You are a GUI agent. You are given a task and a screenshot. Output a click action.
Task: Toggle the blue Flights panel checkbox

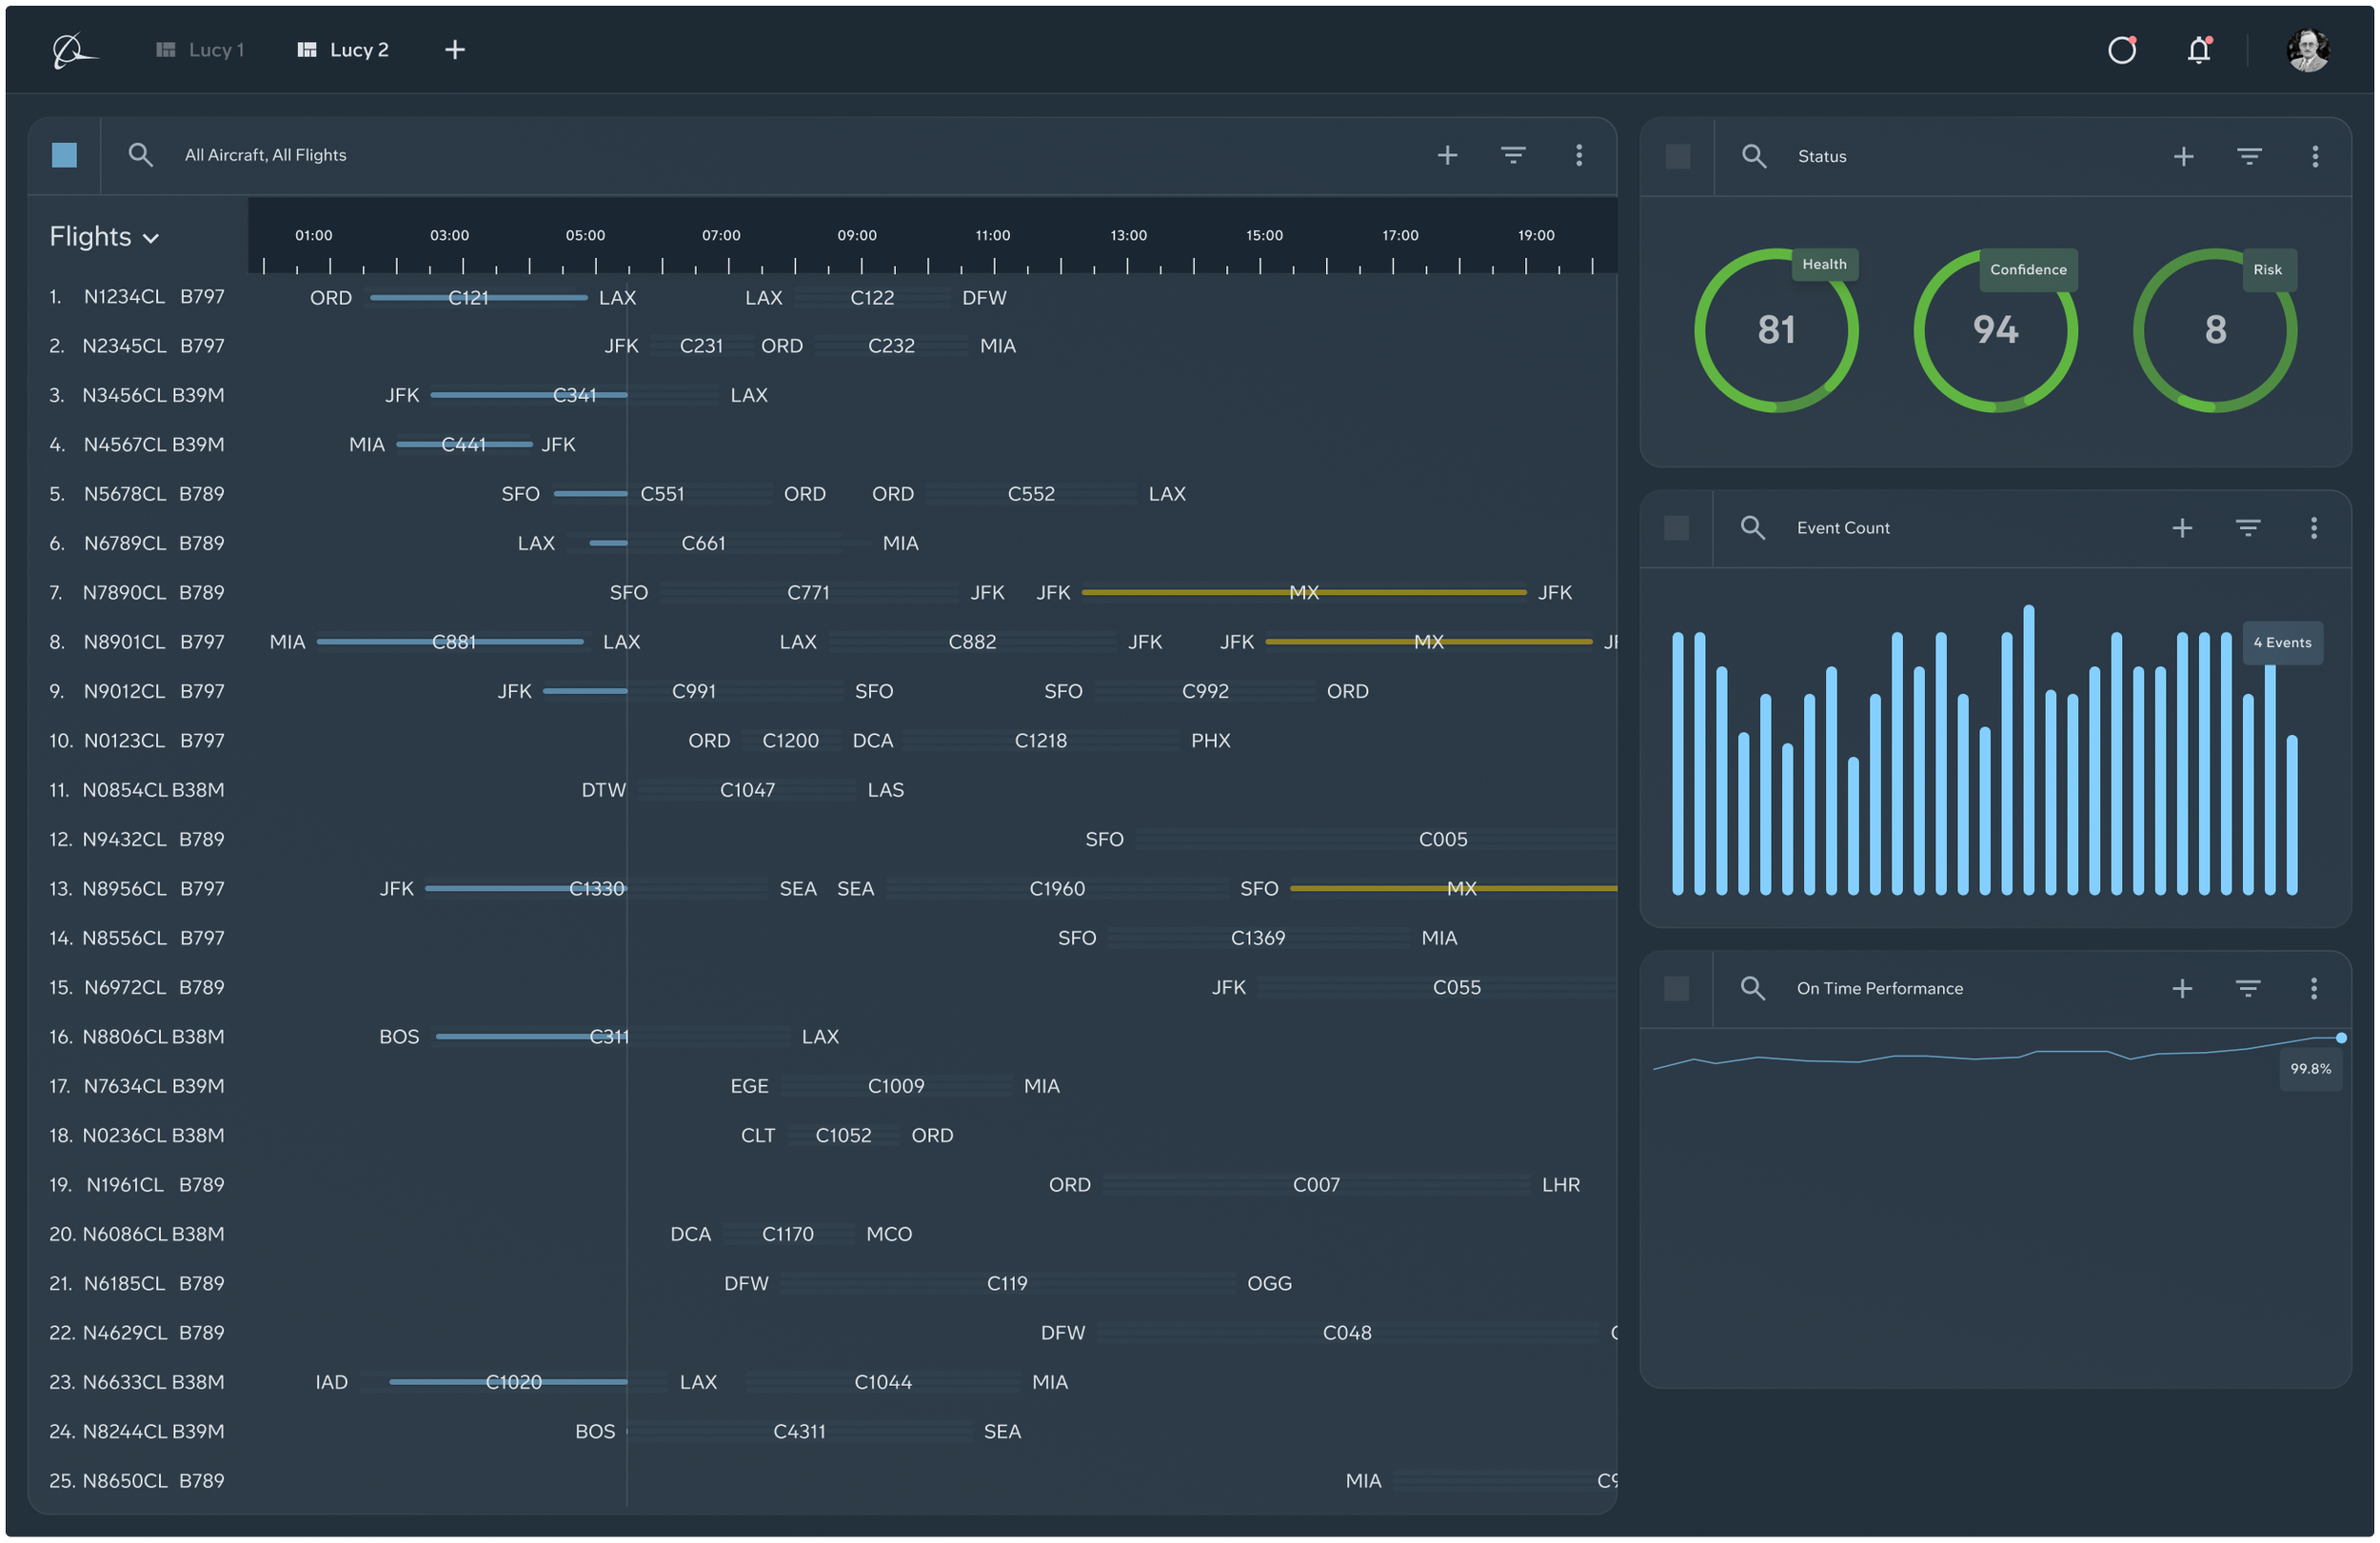pyautogui.click(x=64, y=155)
